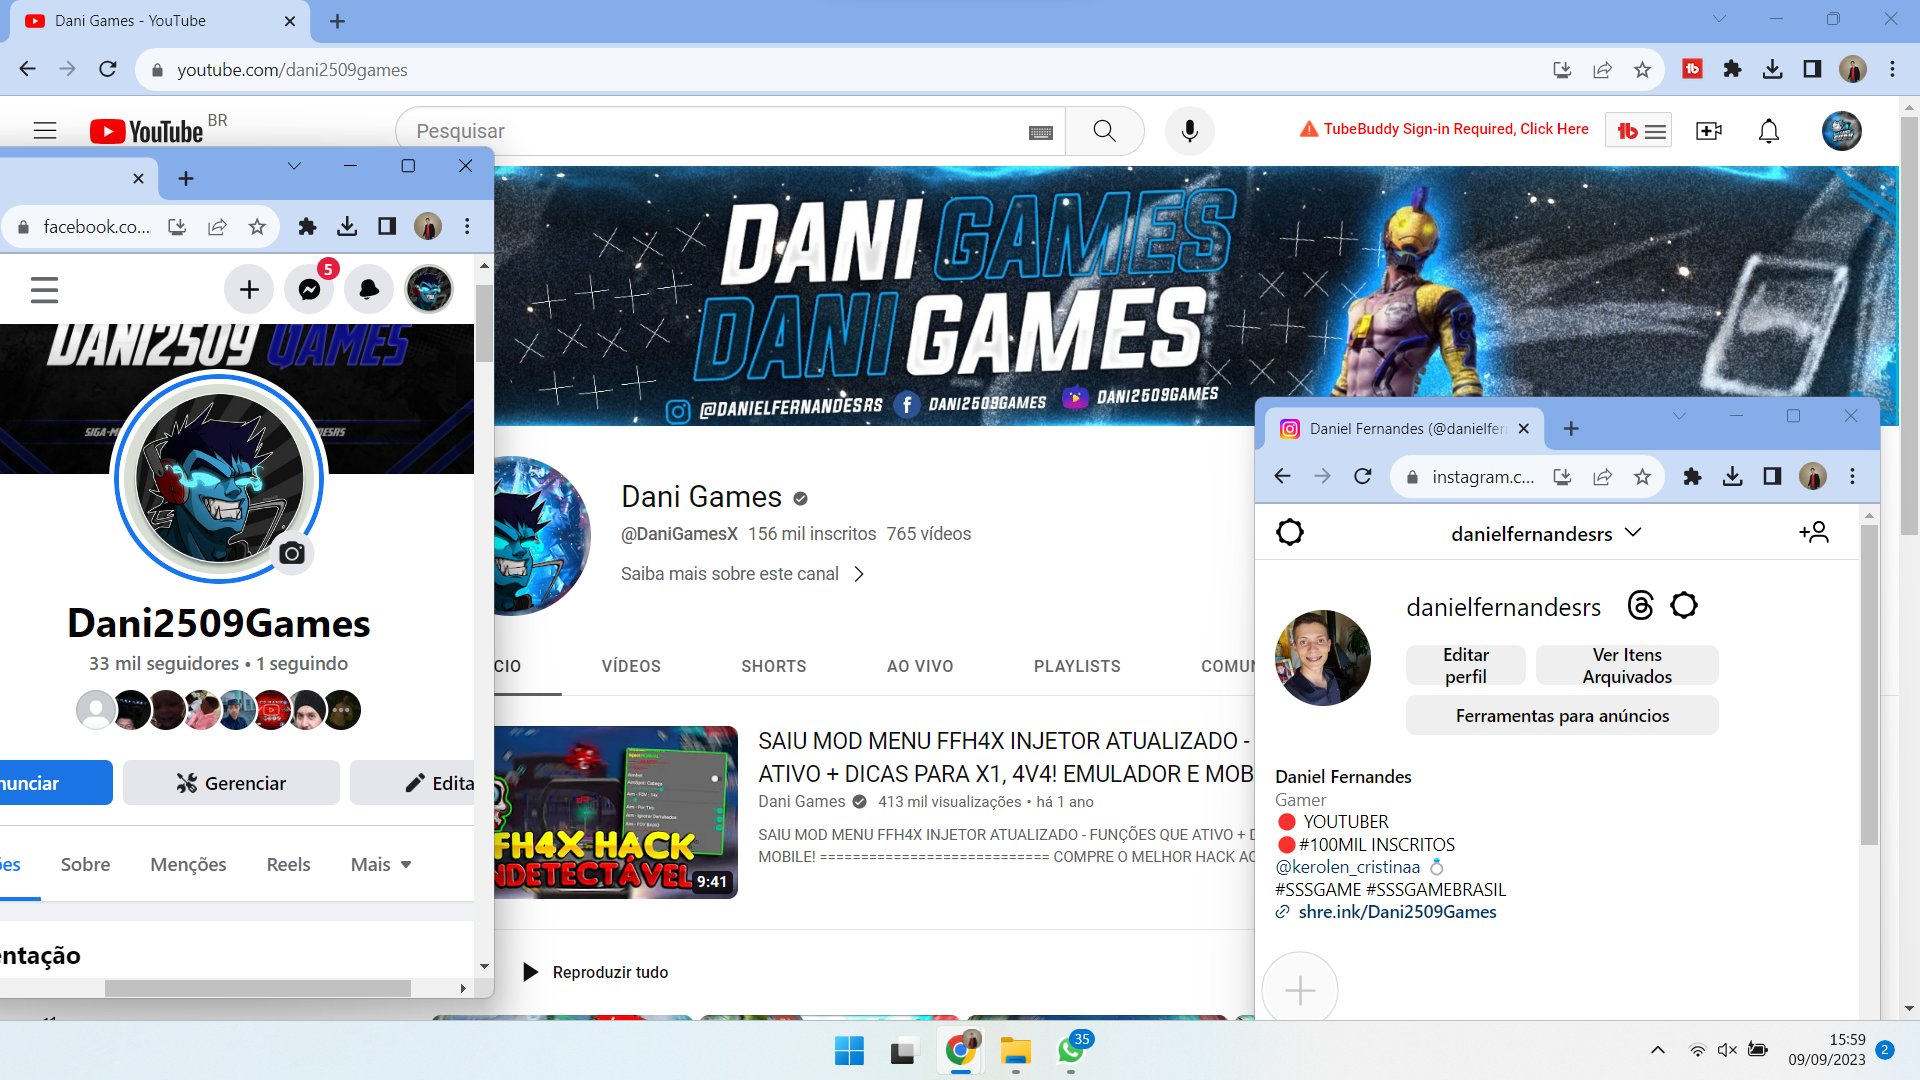Show hidden tray icons chevron
Image resolution: width=1920 pixels, height=1080 pixels.
tap(1657, 1050)
